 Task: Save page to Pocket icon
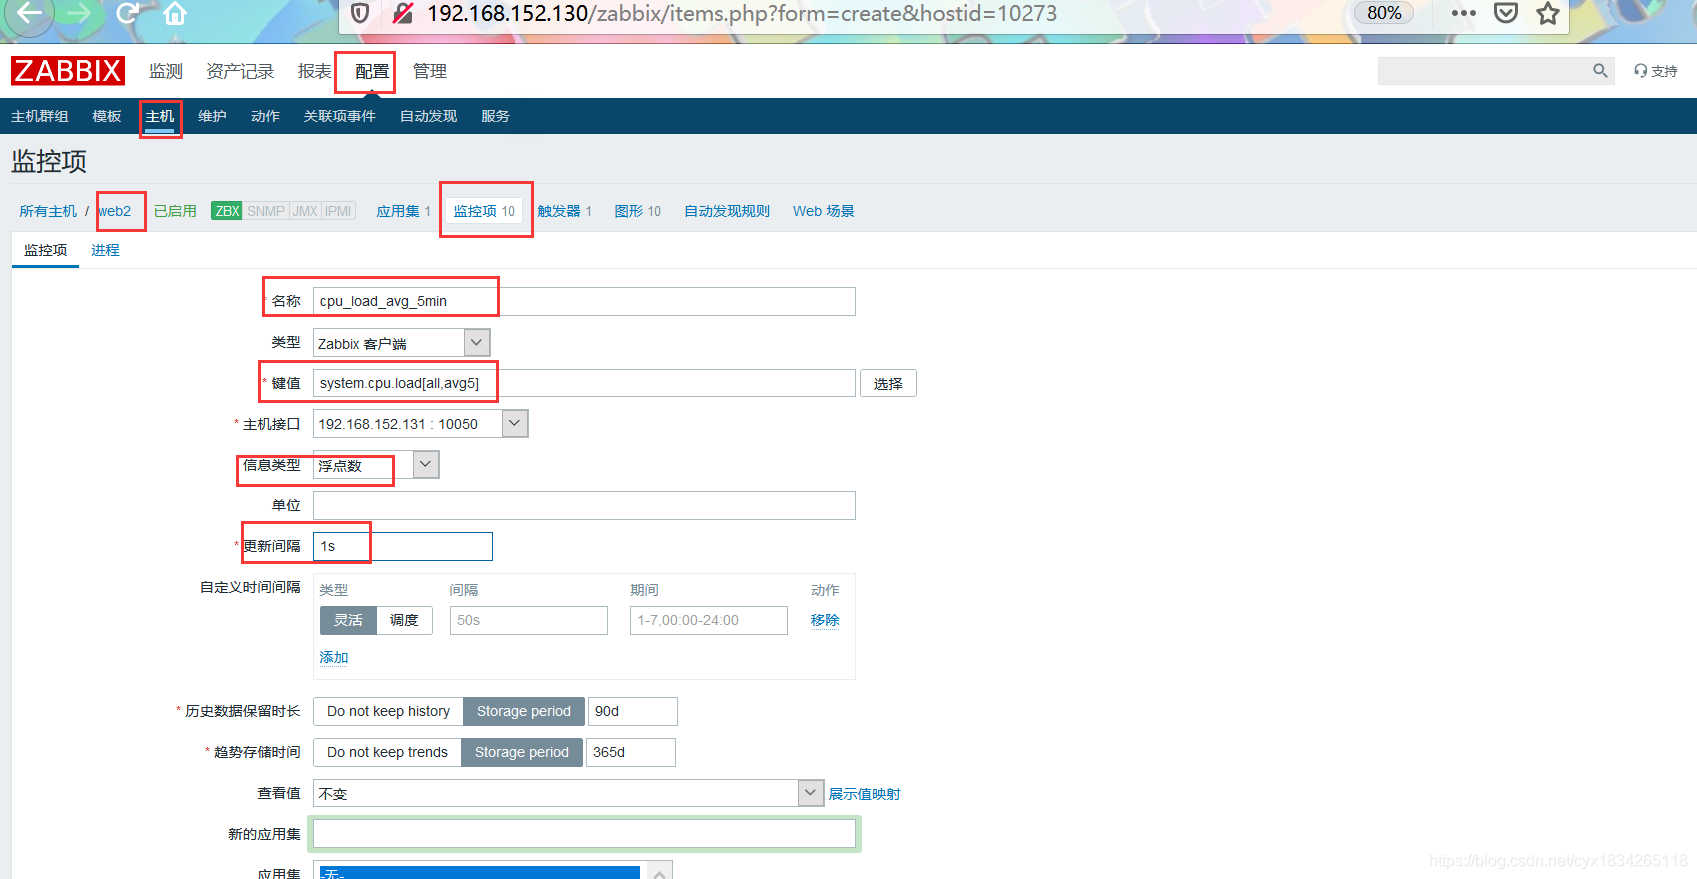[1506, 13]
